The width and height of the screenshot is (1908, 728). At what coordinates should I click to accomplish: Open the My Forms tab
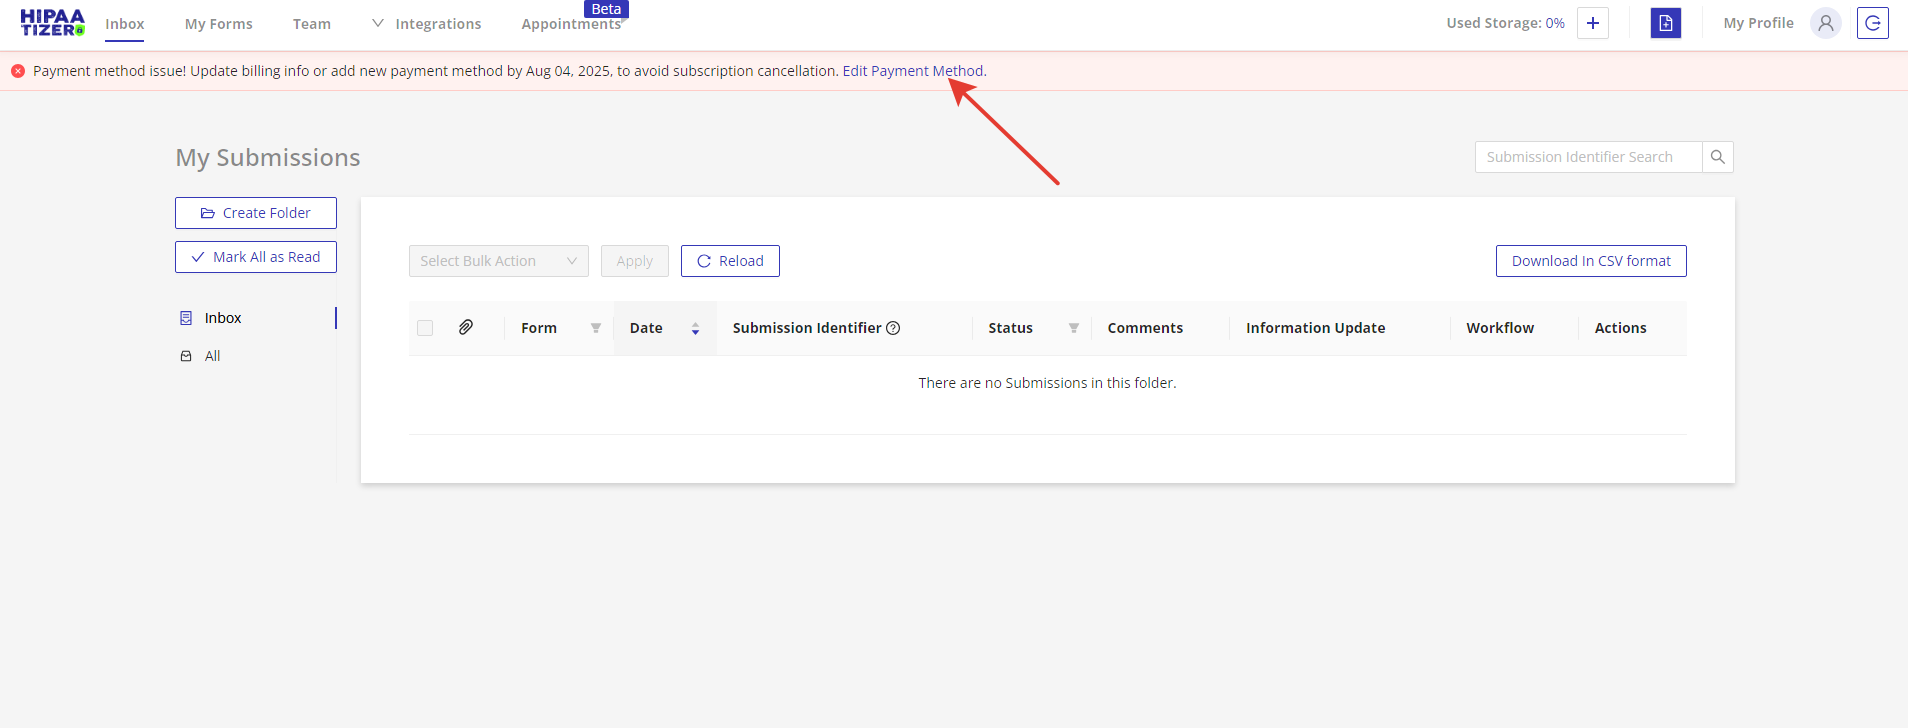click(219, 24)
